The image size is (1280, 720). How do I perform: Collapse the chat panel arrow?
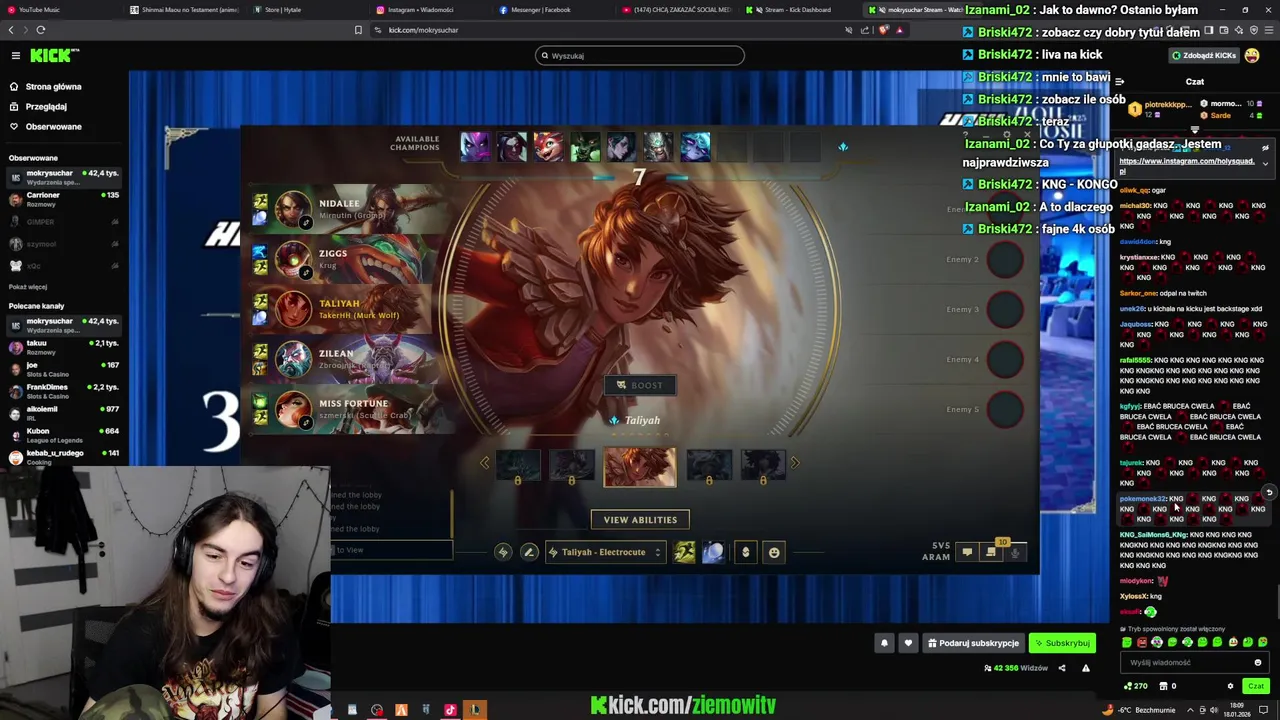pyautogui.click(x=1119, y=82)
